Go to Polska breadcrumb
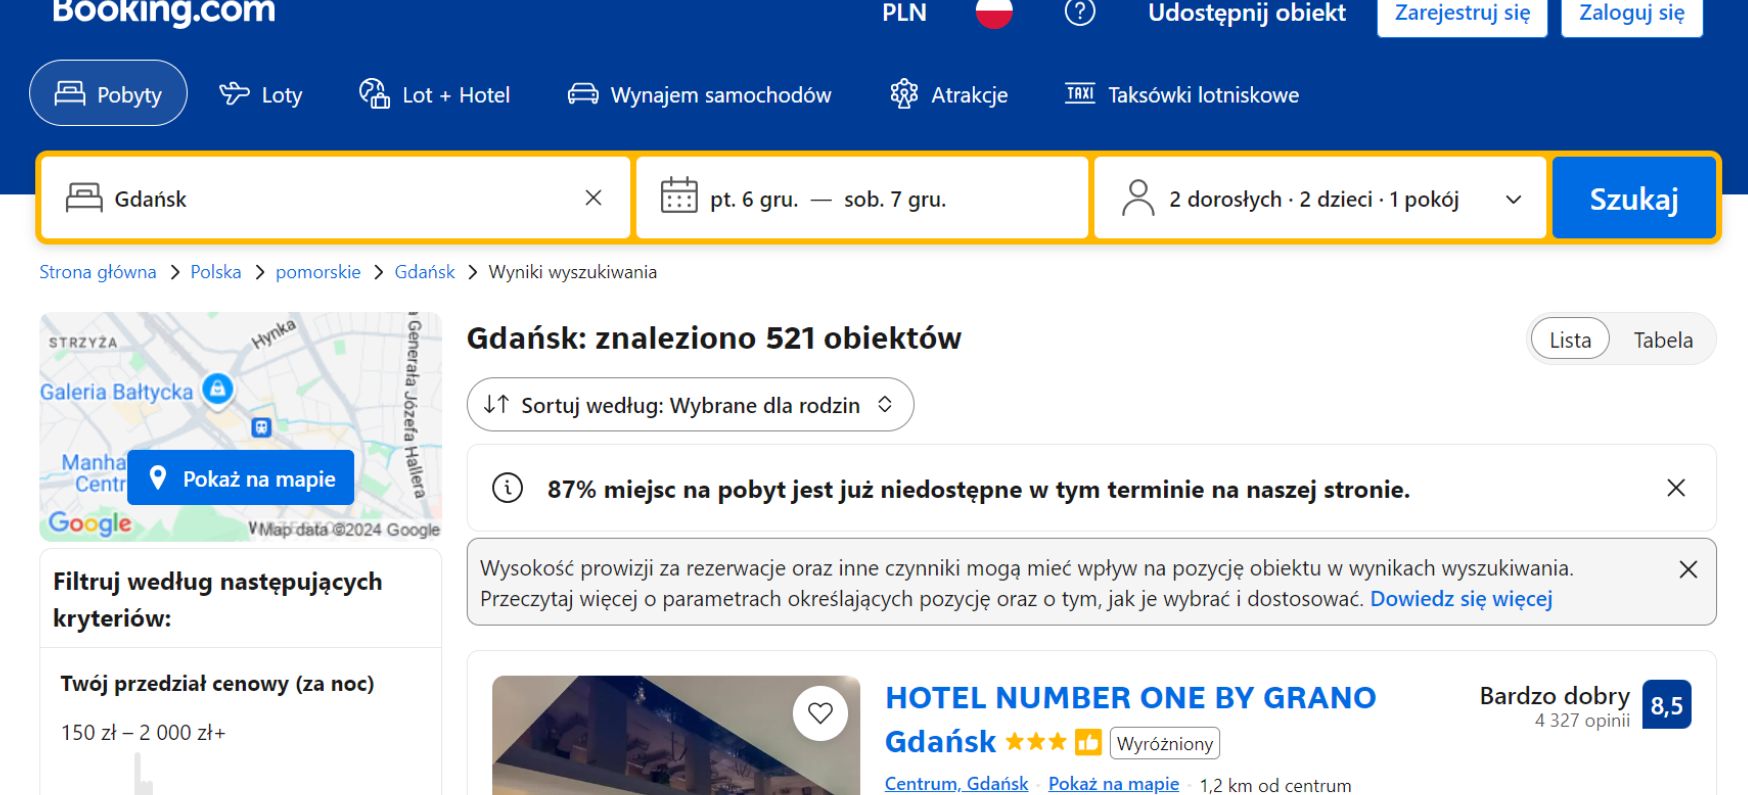 216,272
